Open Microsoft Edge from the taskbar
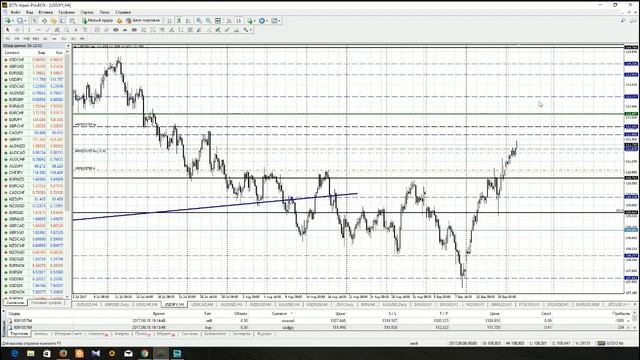Screen dimensions: 640x360 coord(14,353)
